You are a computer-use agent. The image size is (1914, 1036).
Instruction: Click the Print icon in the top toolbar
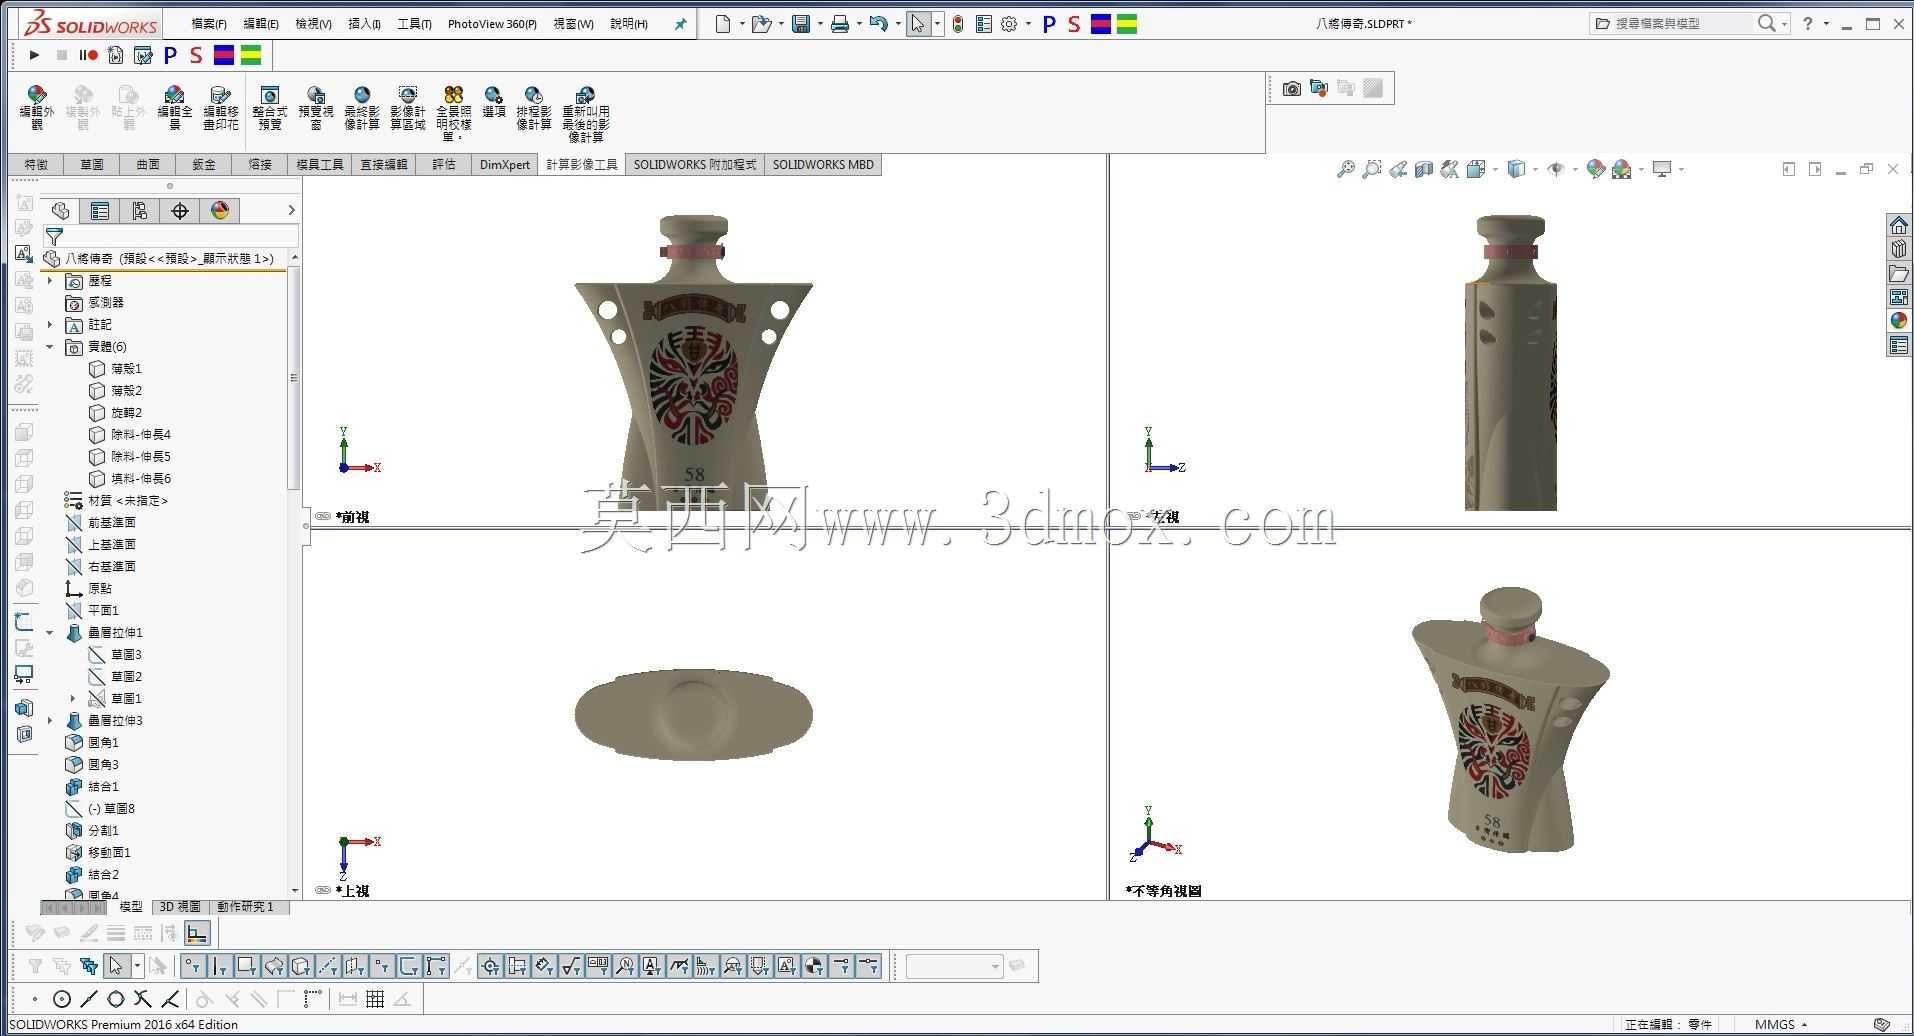coord(840,24)
